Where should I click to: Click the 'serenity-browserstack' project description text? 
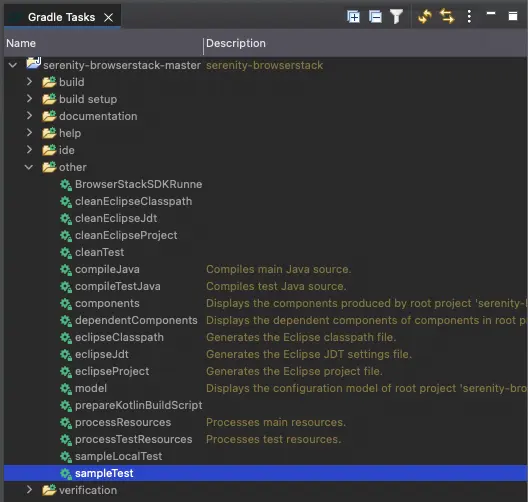264,65
